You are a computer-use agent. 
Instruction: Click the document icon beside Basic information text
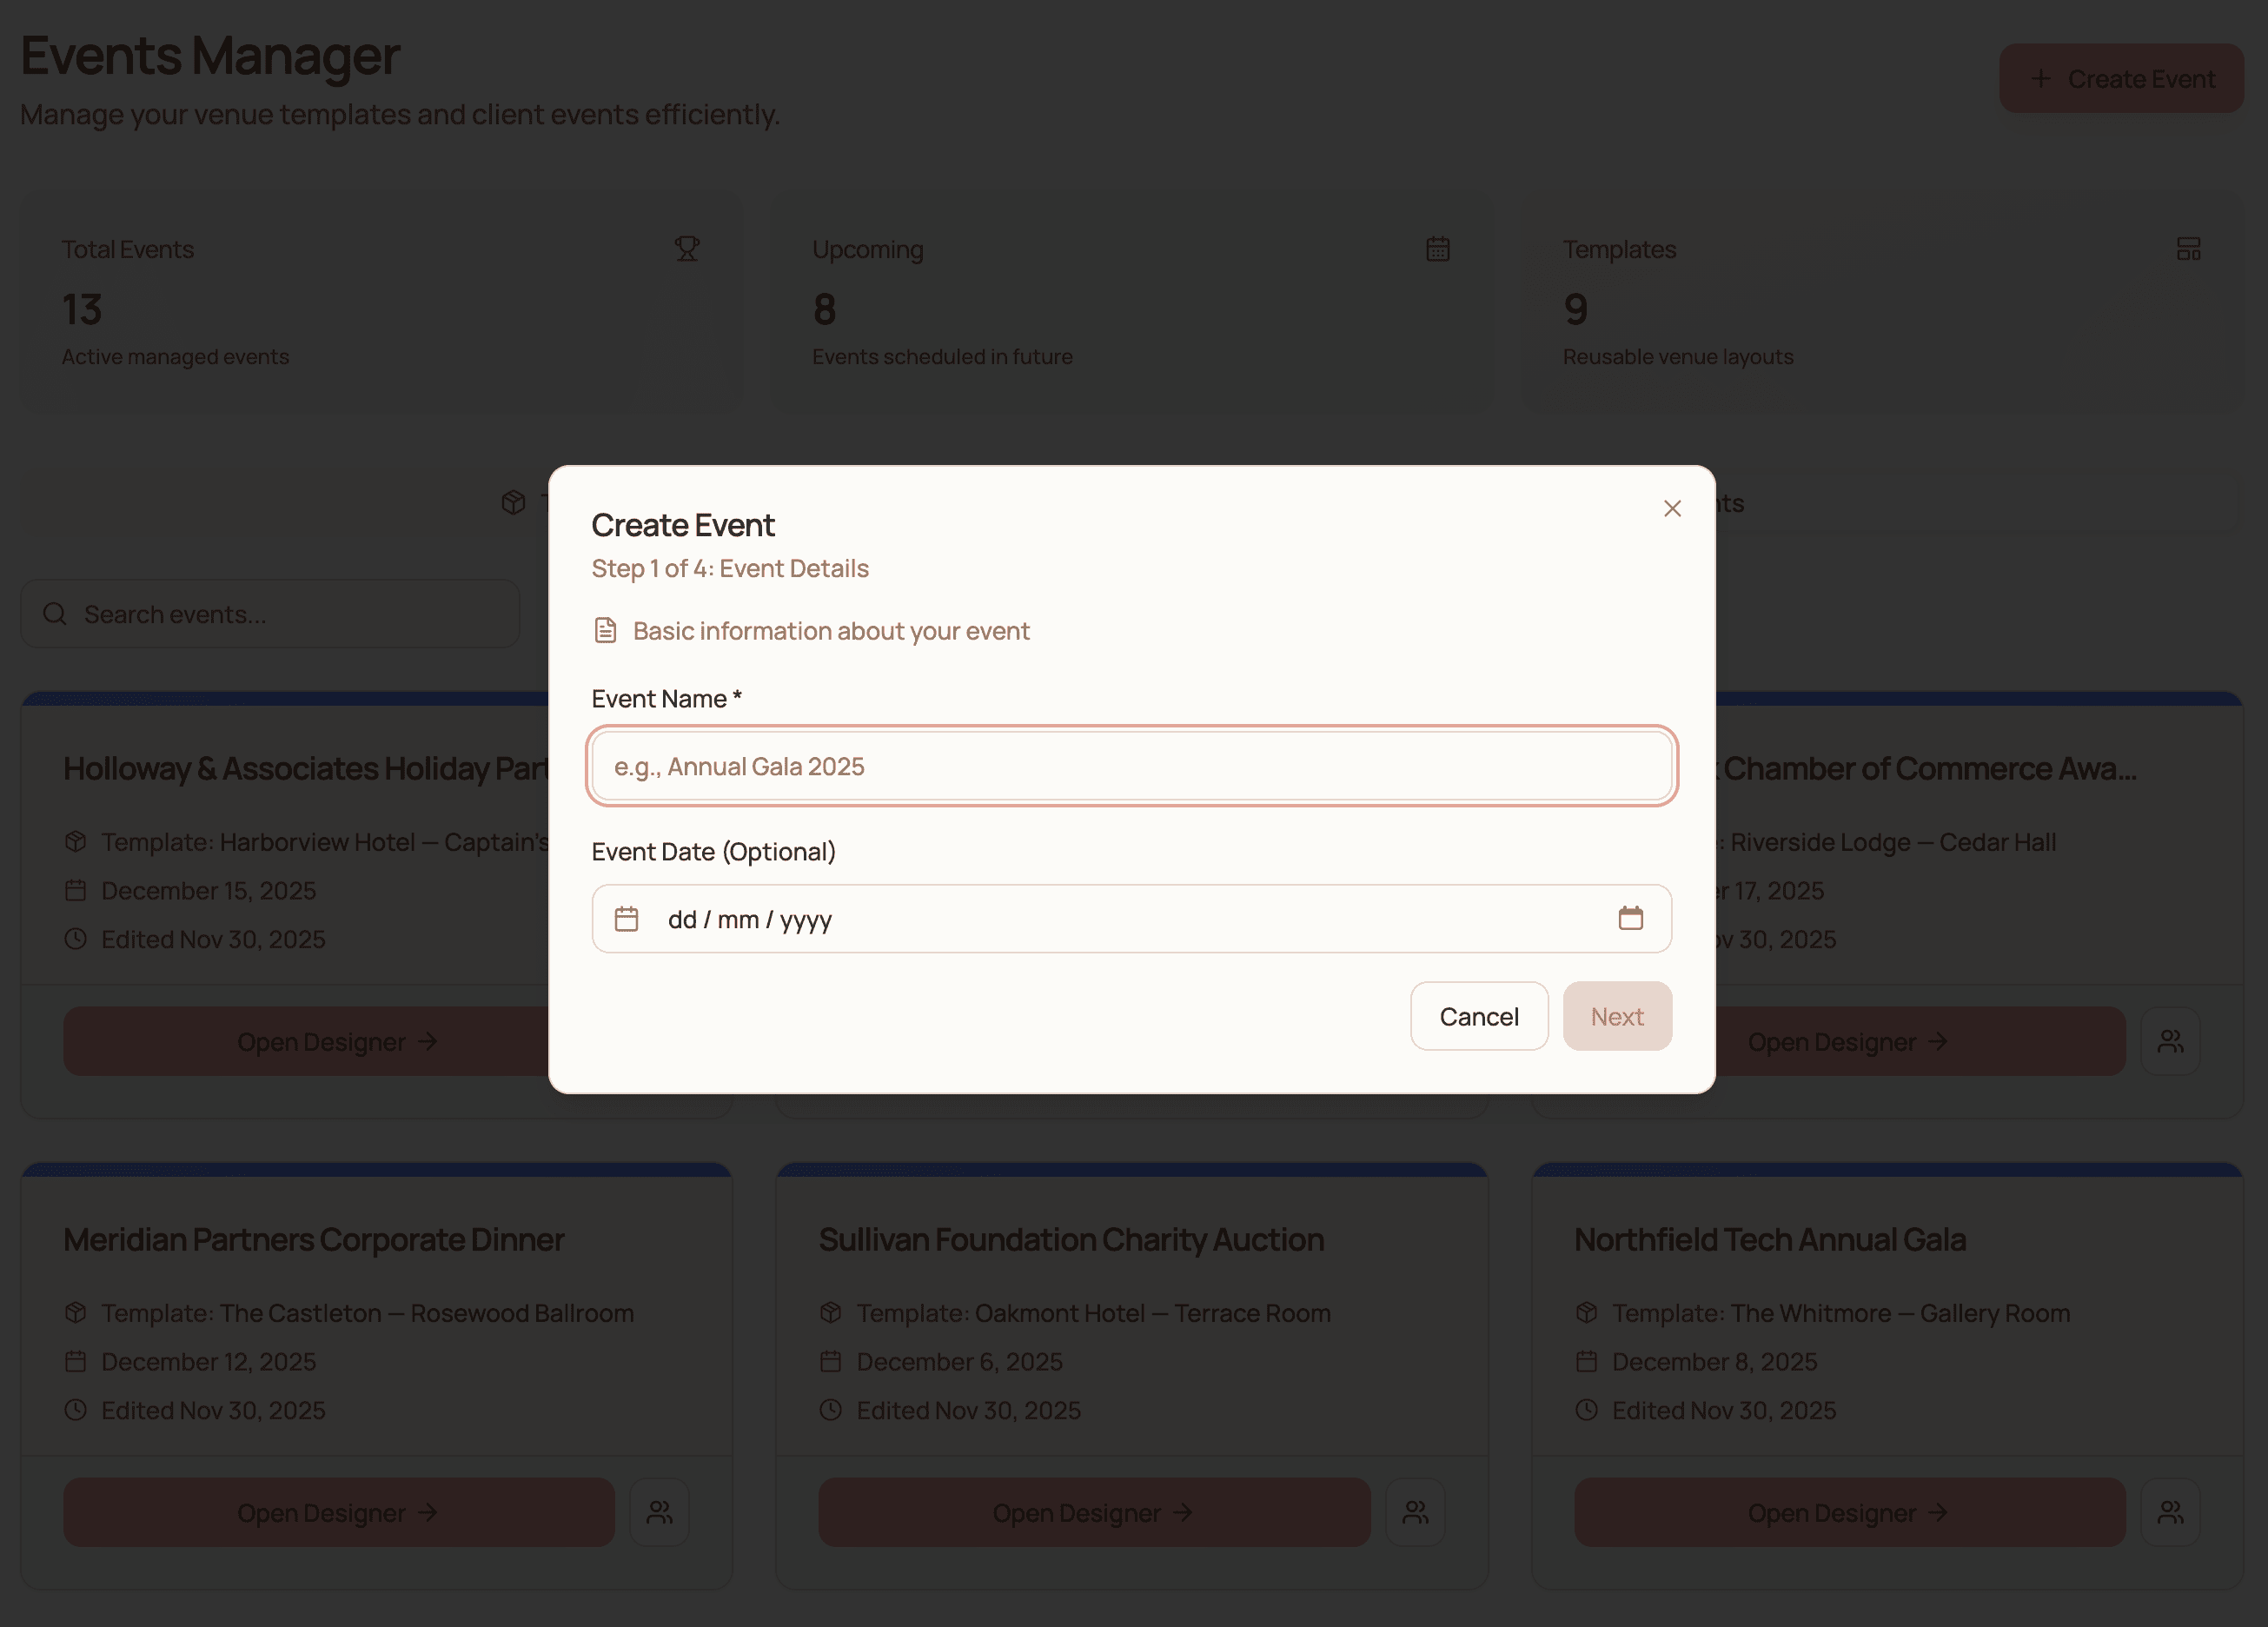[605, 630]
